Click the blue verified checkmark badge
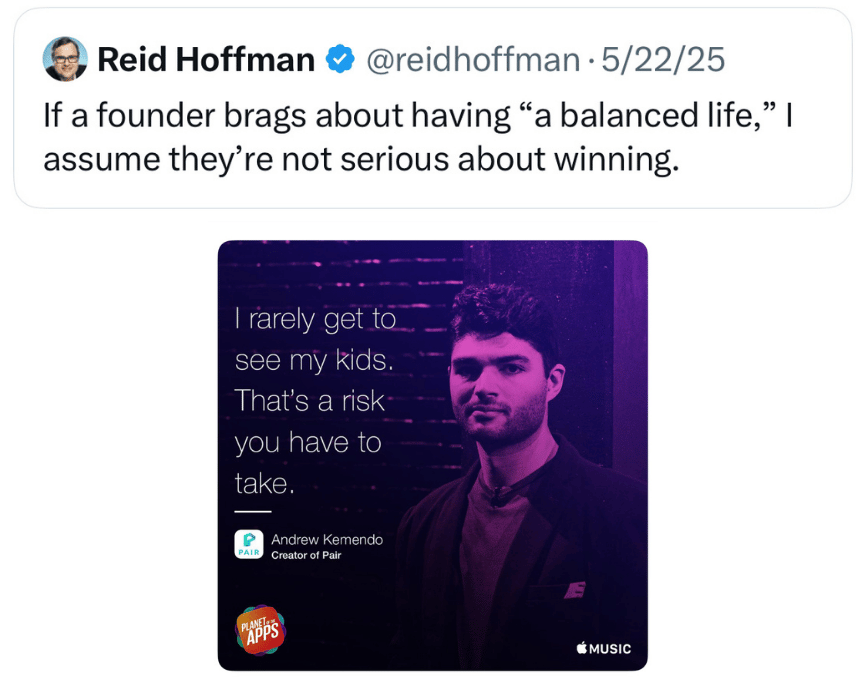This screenshot has width=866, height=681. pyautogui.click(x=340, y=59)
